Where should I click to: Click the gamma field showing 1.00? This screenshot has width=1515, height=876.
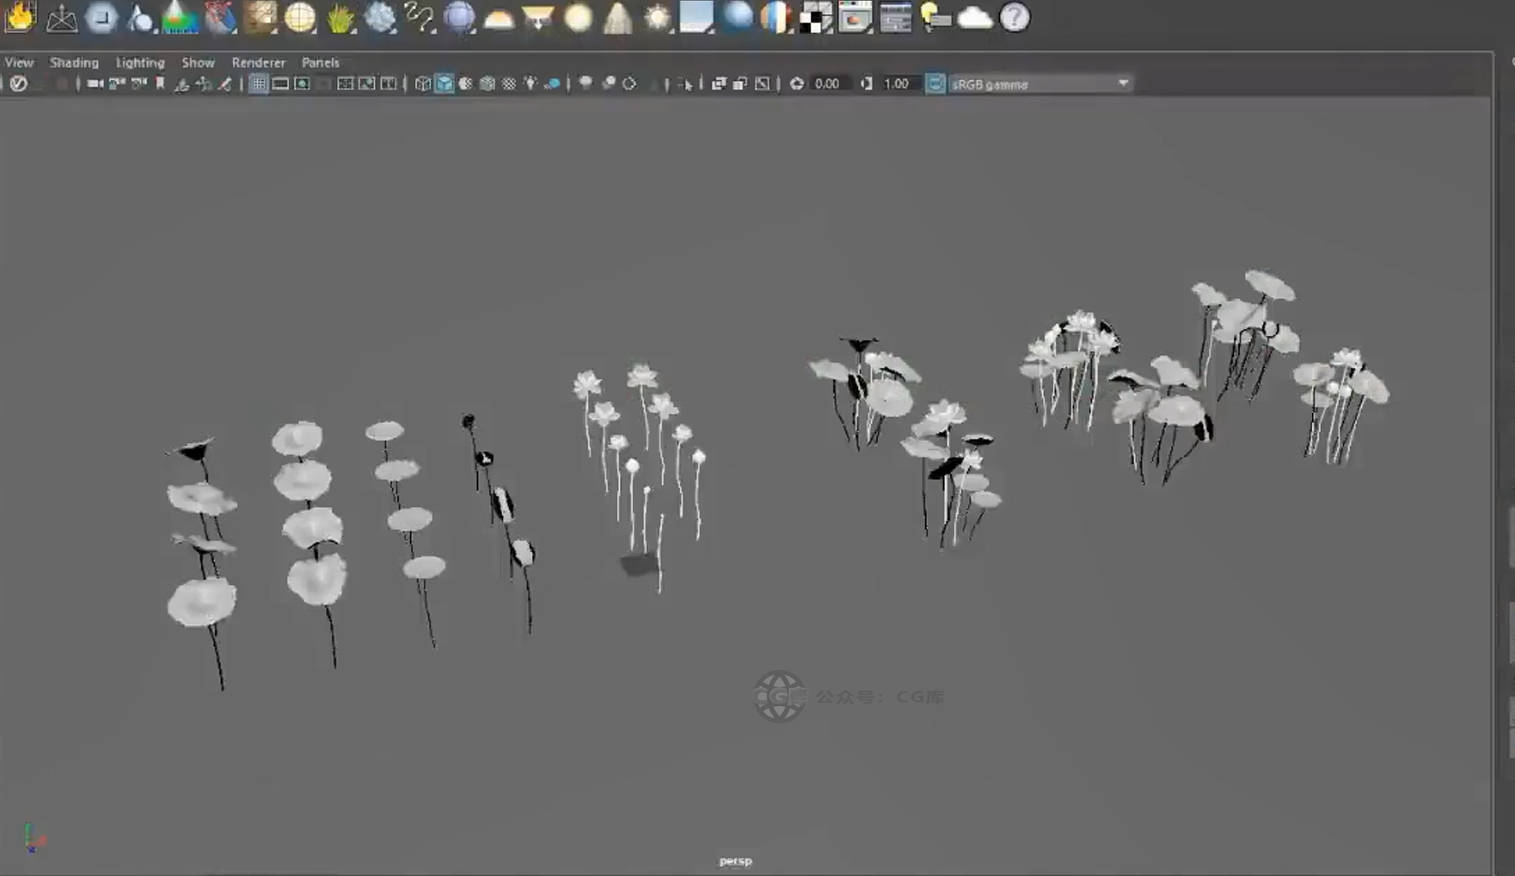[x=897, y=84]
